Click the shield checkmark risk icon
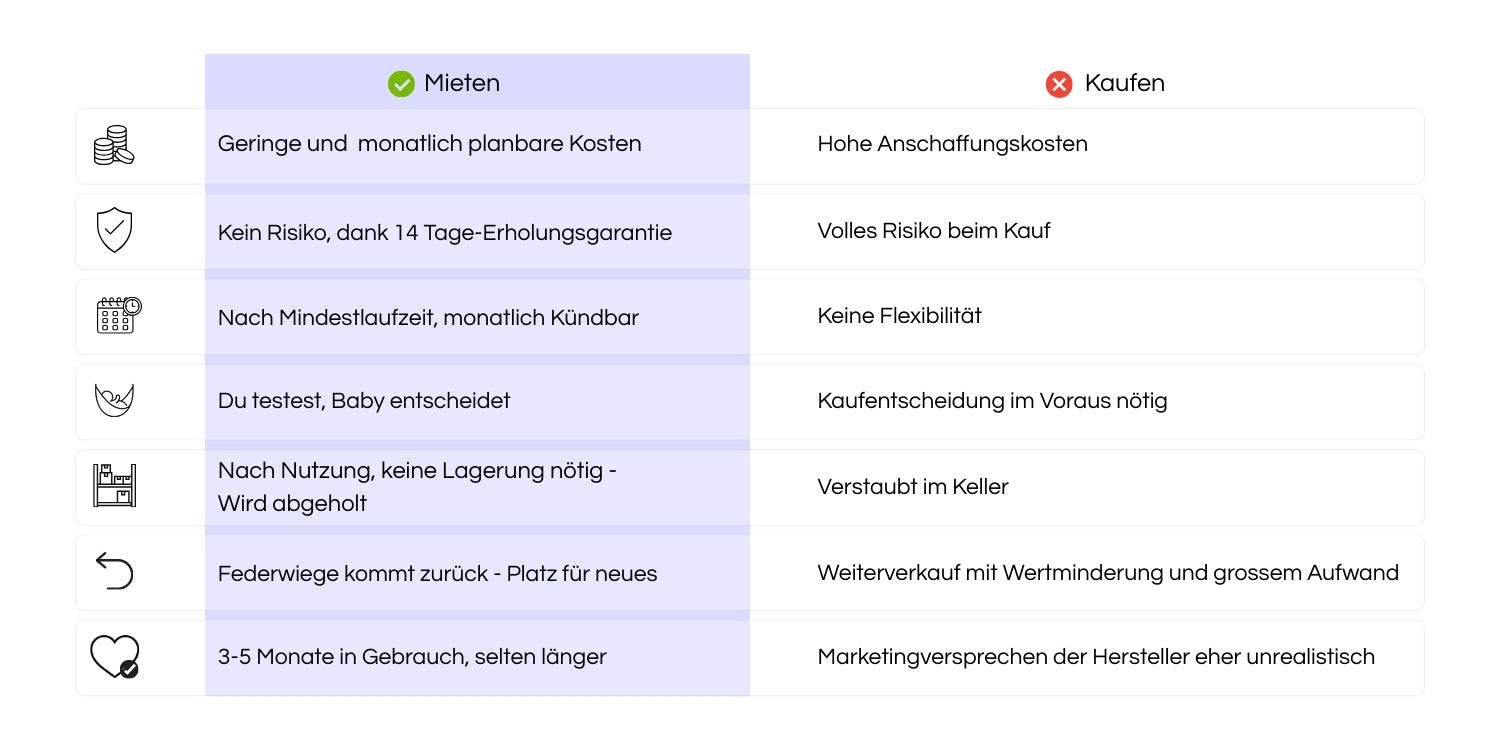 point(114,230)
